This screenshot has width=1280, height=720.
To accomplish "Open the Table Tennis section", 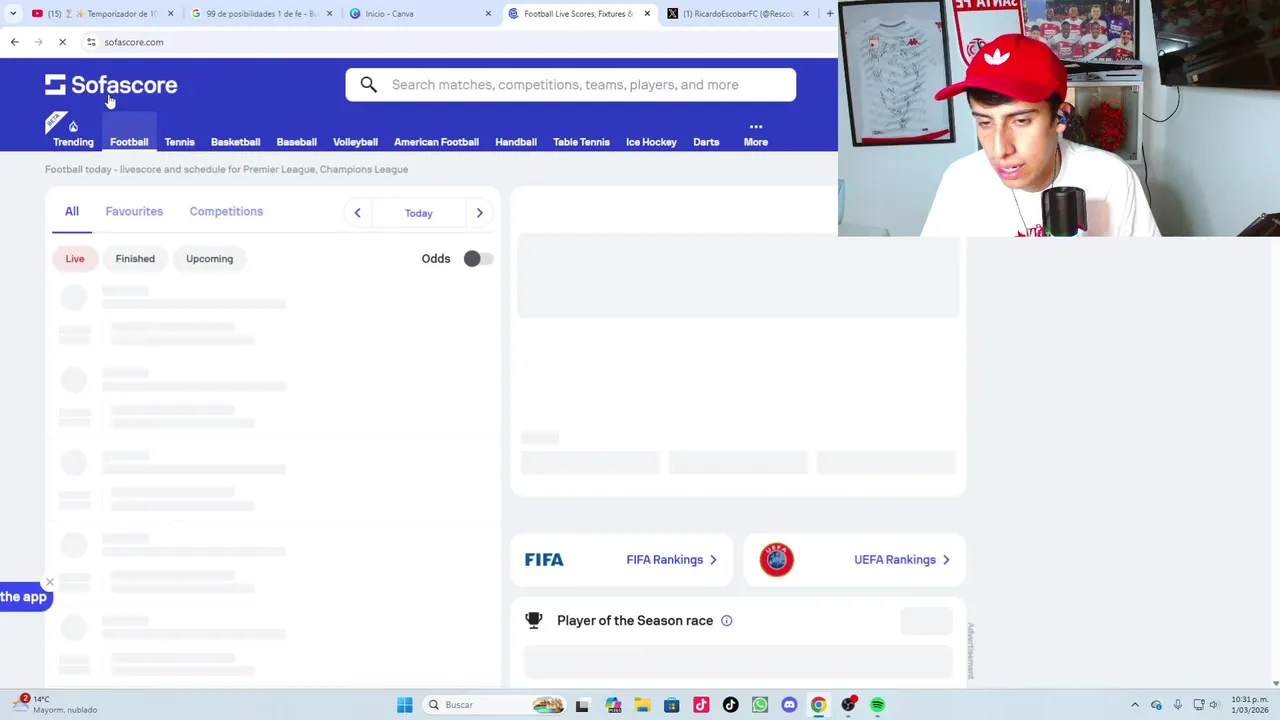I will point(581,142).
